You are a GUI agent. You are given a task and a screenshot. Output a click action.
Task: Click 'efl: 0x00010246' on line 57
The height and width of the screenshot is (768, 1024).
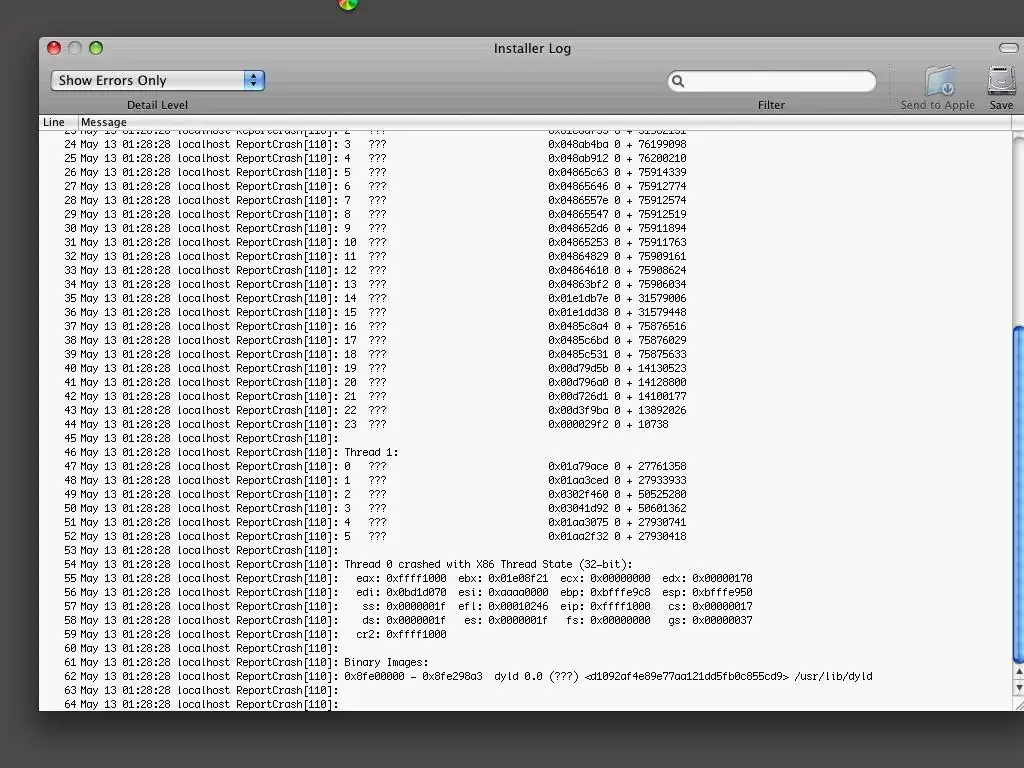(x=503, y=607)
